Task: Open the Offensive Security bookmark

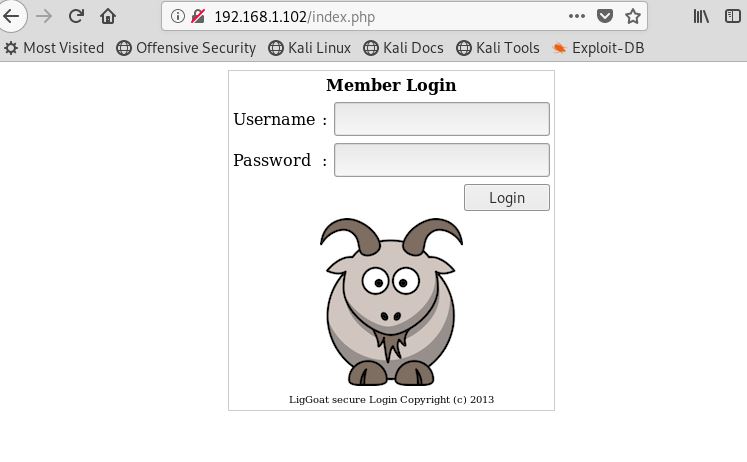Action: (x=186, y=48)
